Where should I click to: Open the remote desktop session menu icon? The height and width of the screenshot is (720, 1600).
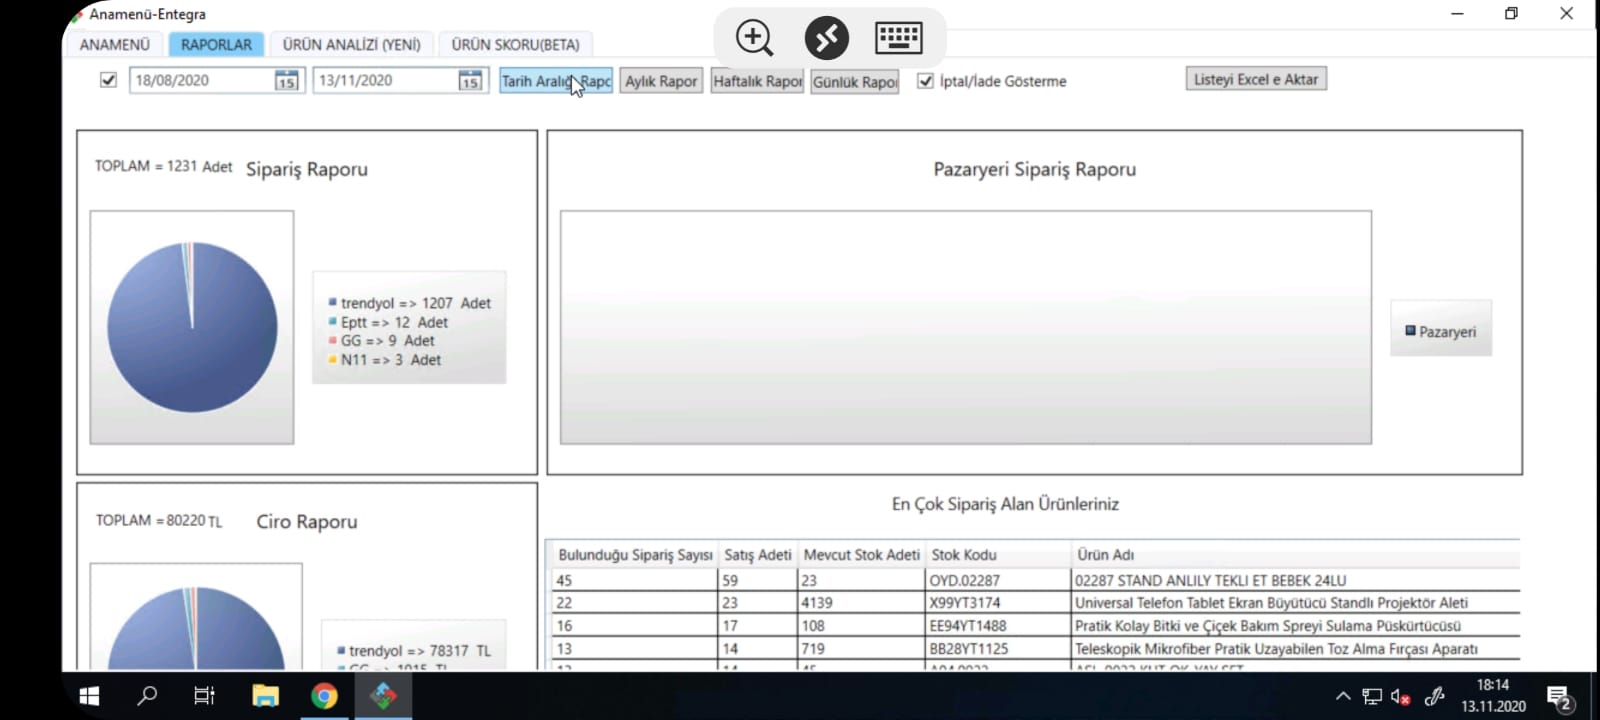point(827,38)
